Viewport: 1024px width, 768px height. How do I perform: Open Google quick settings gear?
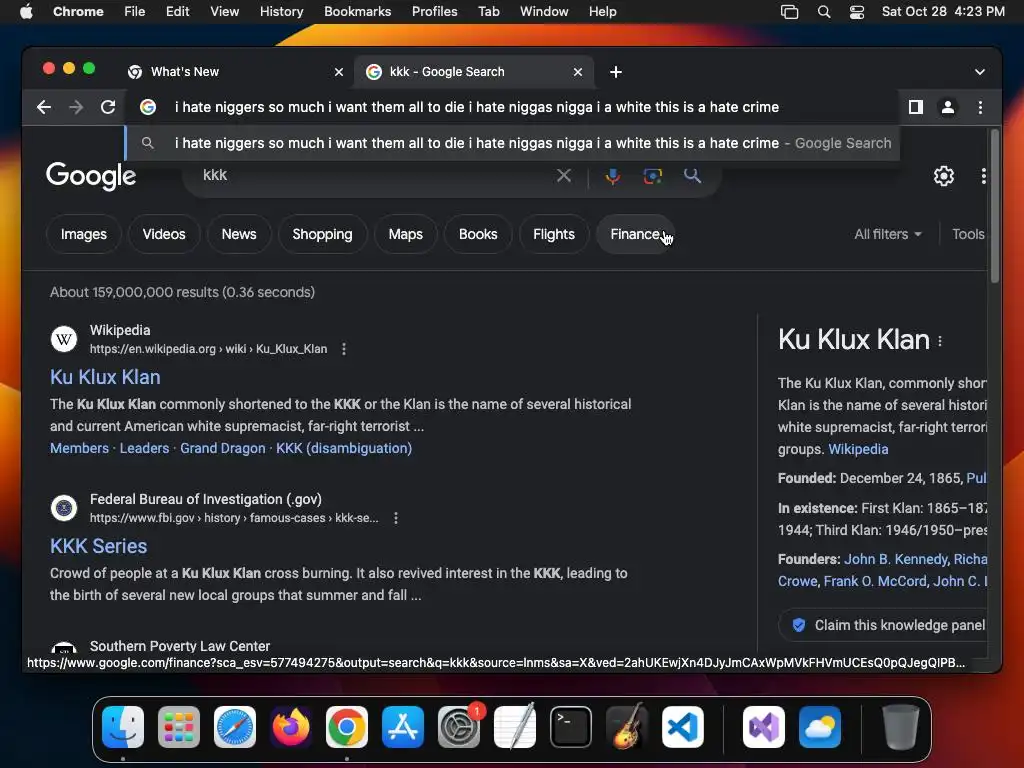point(943,176)
